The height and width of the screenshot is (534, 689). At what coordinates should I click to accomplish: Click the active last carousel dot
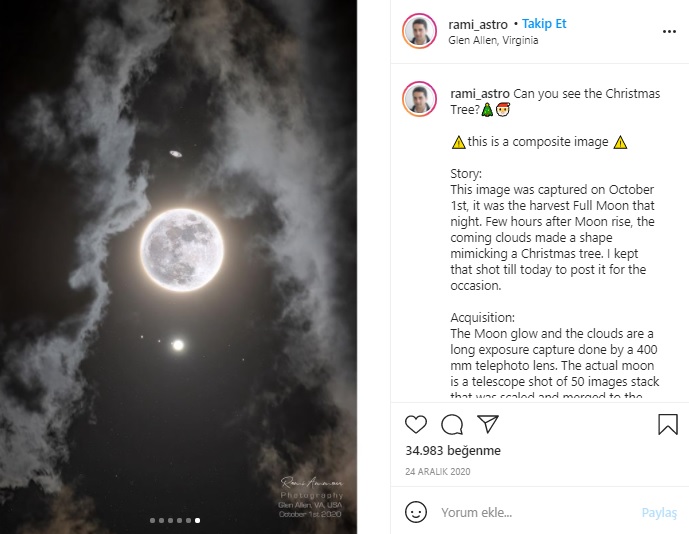tap(197, 520)
